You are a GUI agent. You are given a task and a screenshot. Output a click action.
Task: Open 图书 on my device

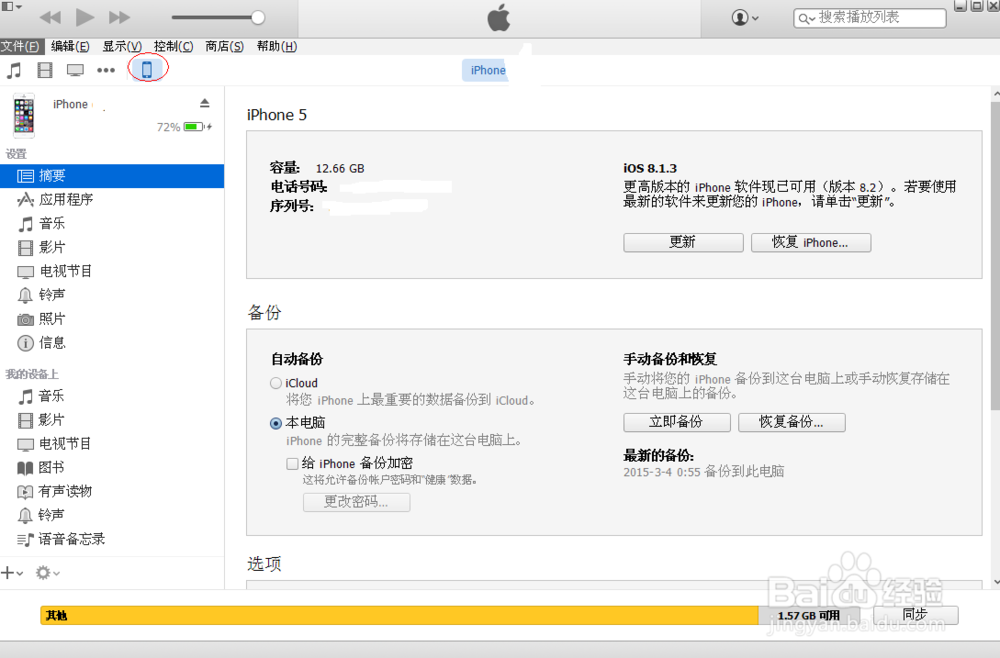pyautogui.click(x=112, y=467)
